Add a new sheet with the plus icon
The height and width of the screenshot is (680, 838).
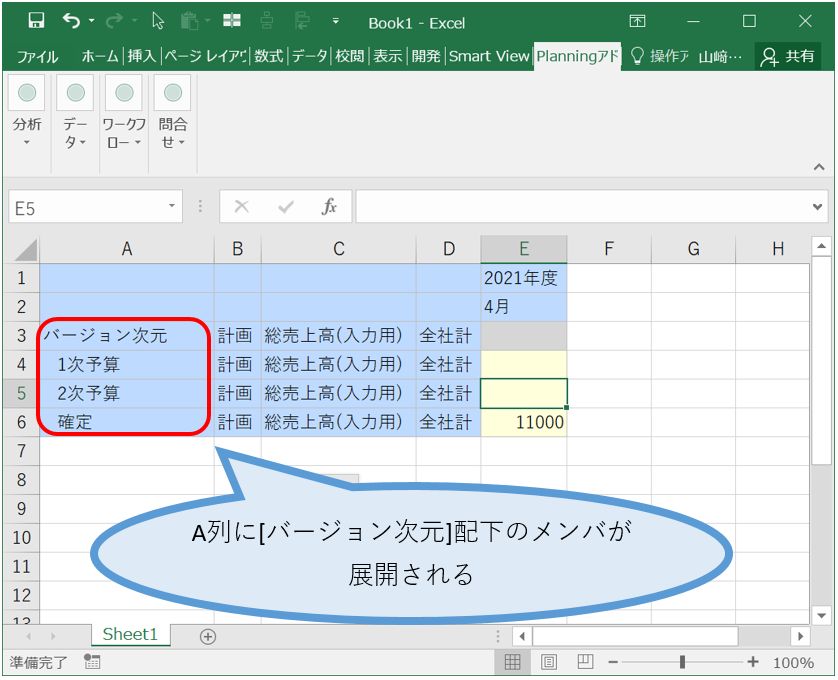click(x=208, y=636)
